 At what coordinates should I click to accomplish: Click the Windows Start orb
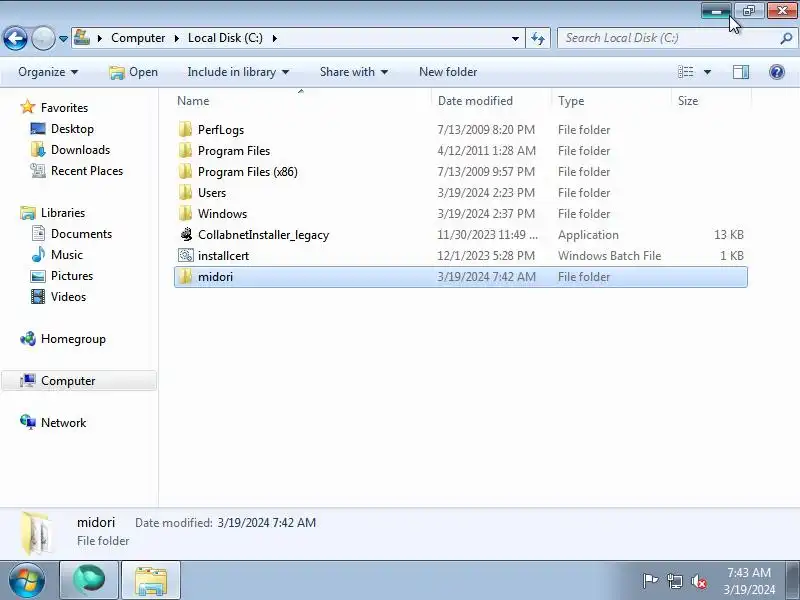pos(27,581)
